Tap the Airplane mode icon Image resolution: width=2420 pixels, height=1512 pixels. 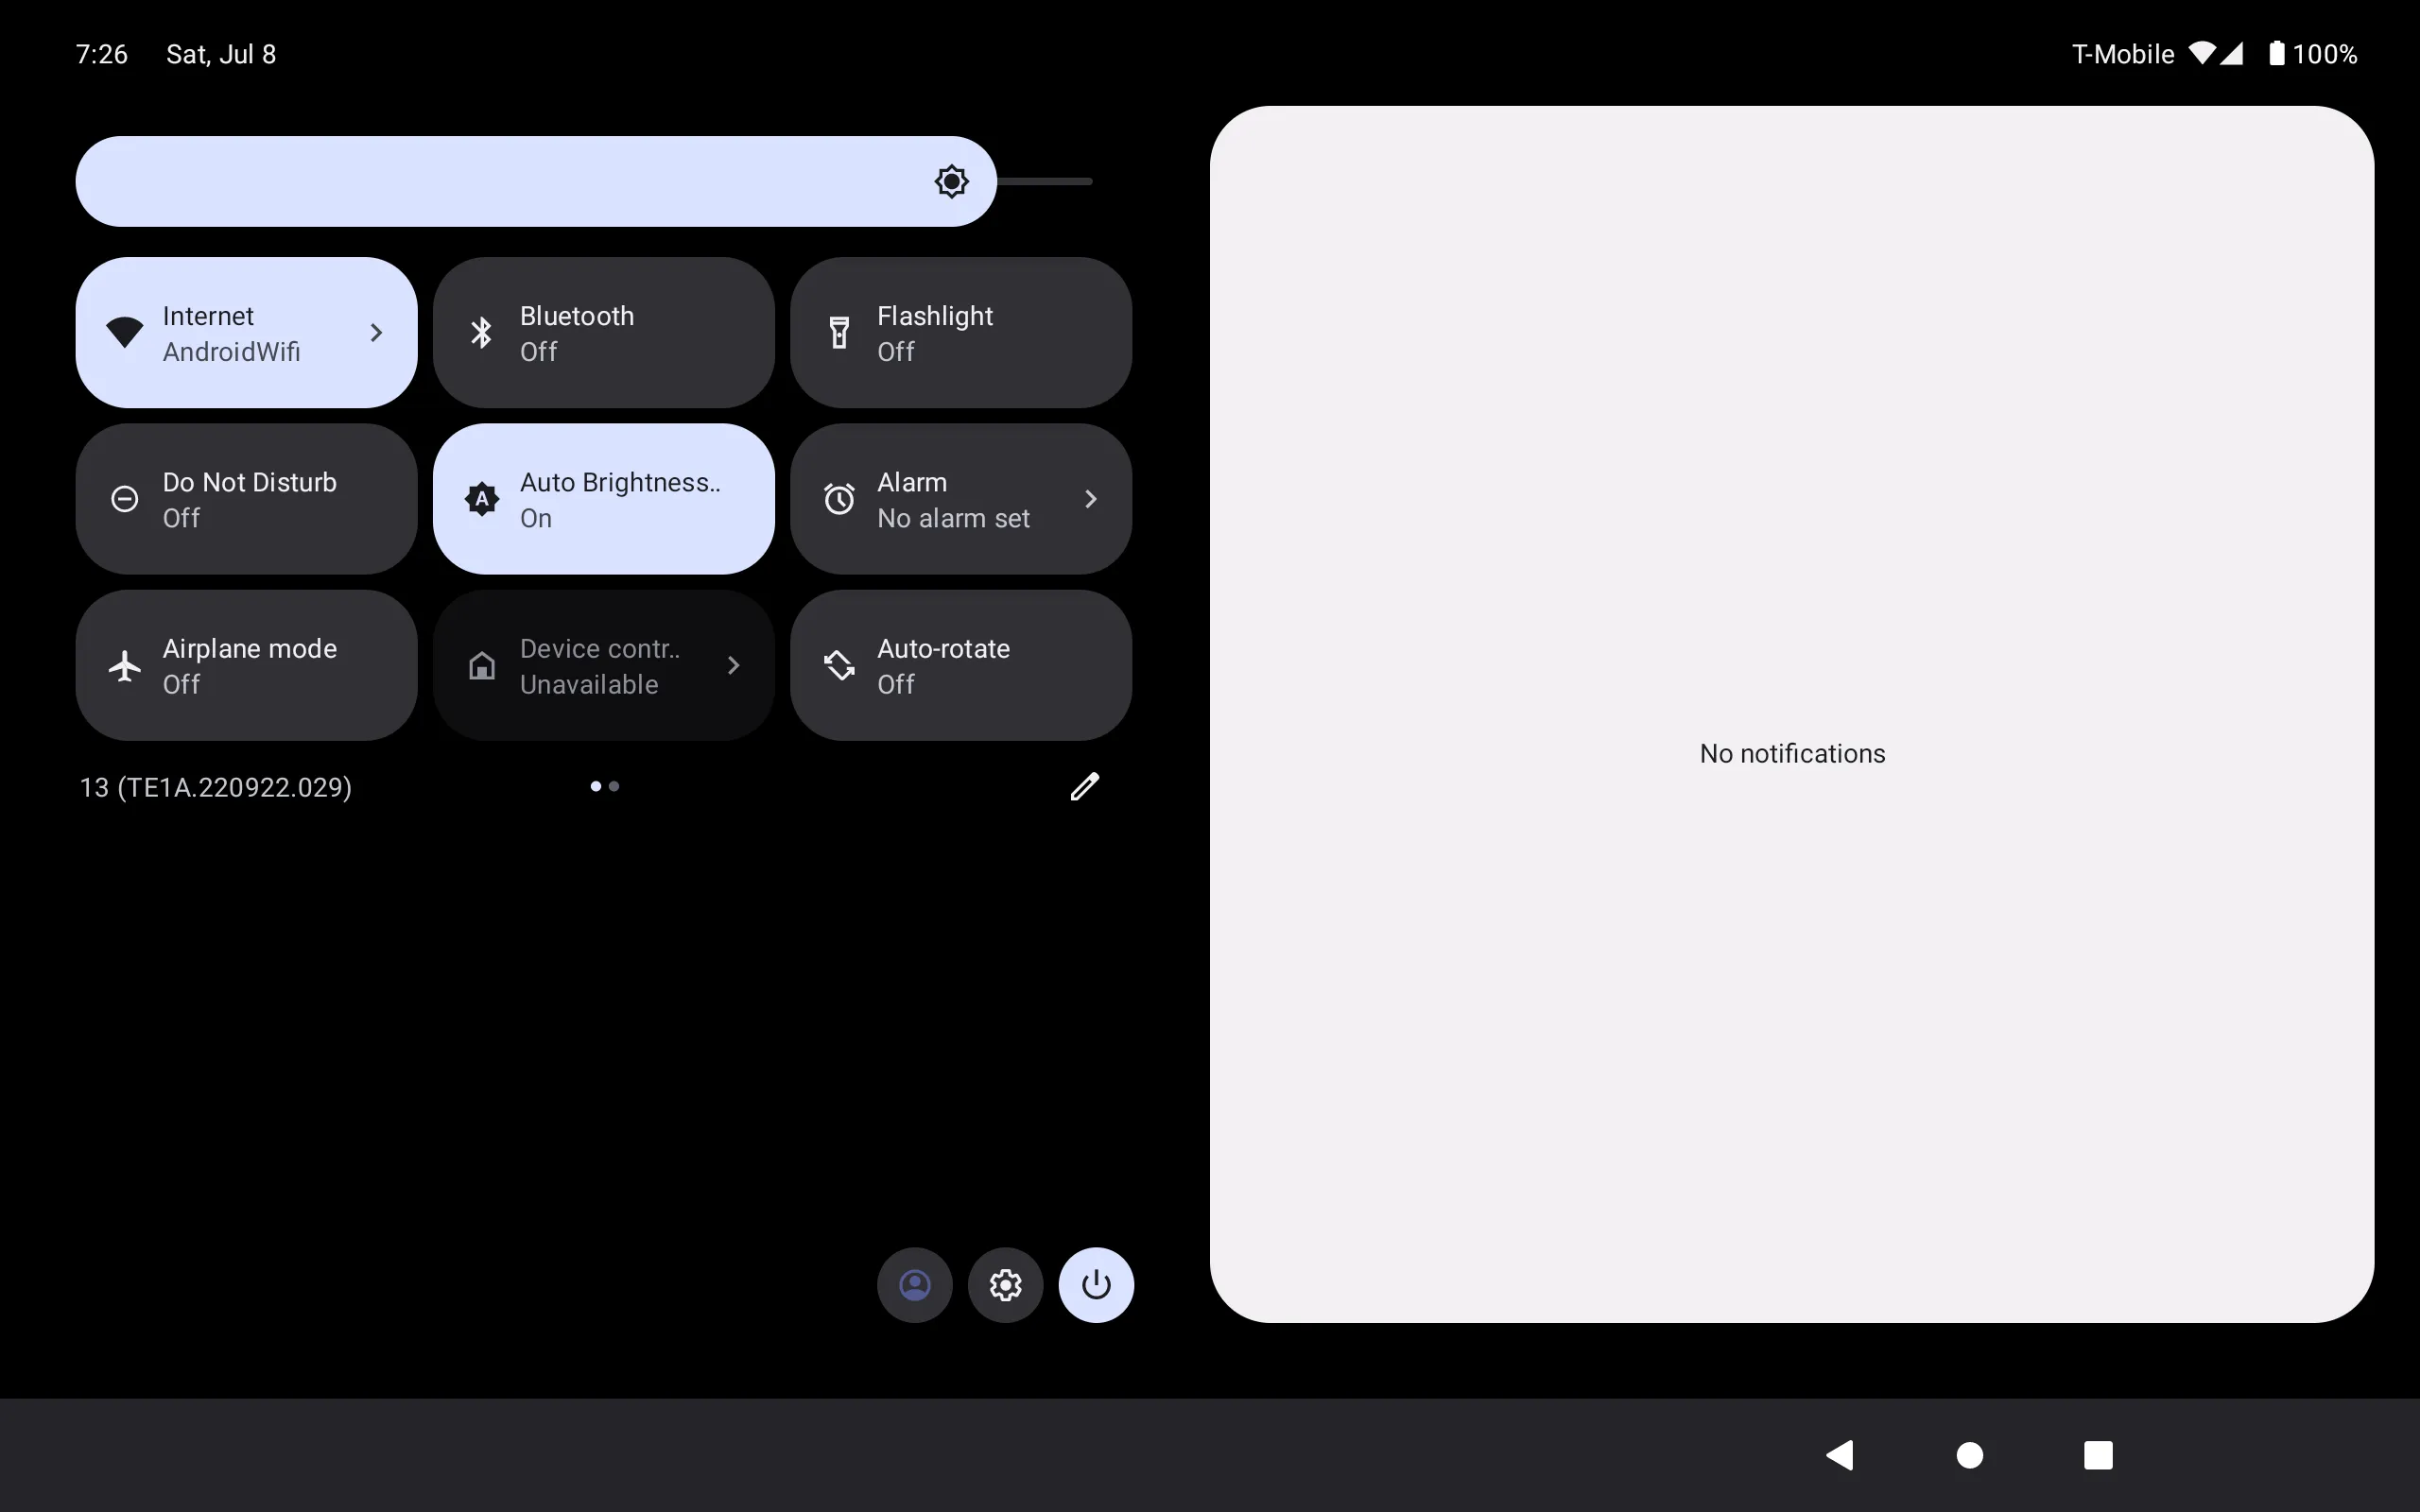click(x=124, y=663)
